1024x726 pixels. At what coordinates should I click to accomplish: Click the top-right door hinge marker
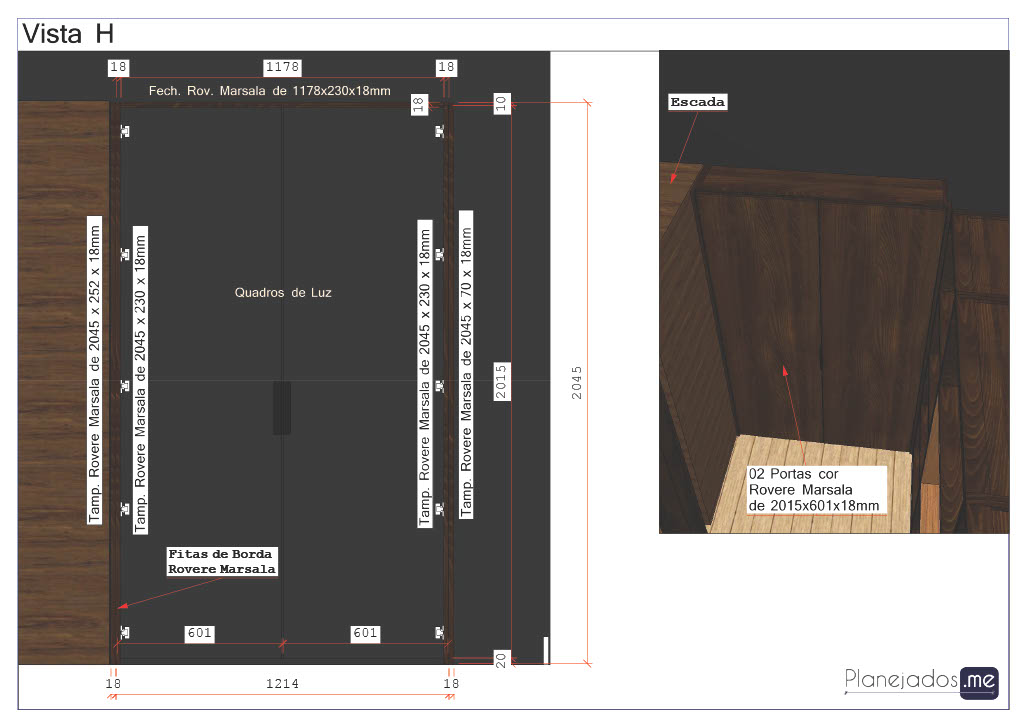(439, 132)
